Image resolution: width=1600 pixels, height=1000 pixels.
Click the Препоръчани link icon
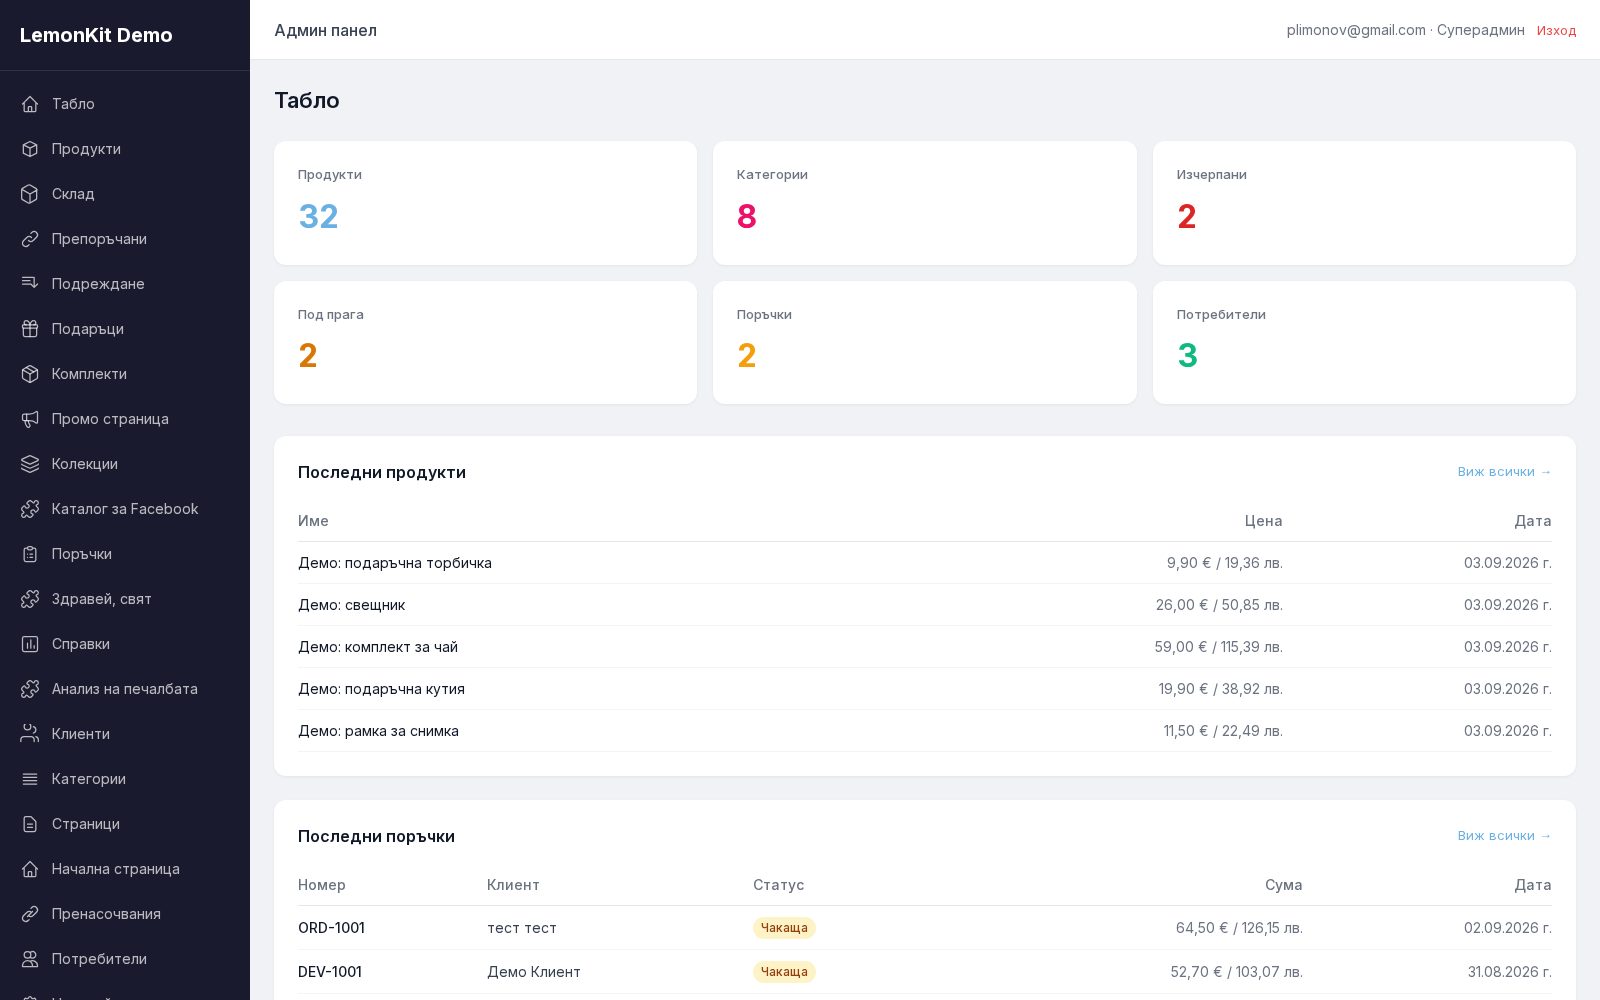pyautogui.click(x=30, y=239)
